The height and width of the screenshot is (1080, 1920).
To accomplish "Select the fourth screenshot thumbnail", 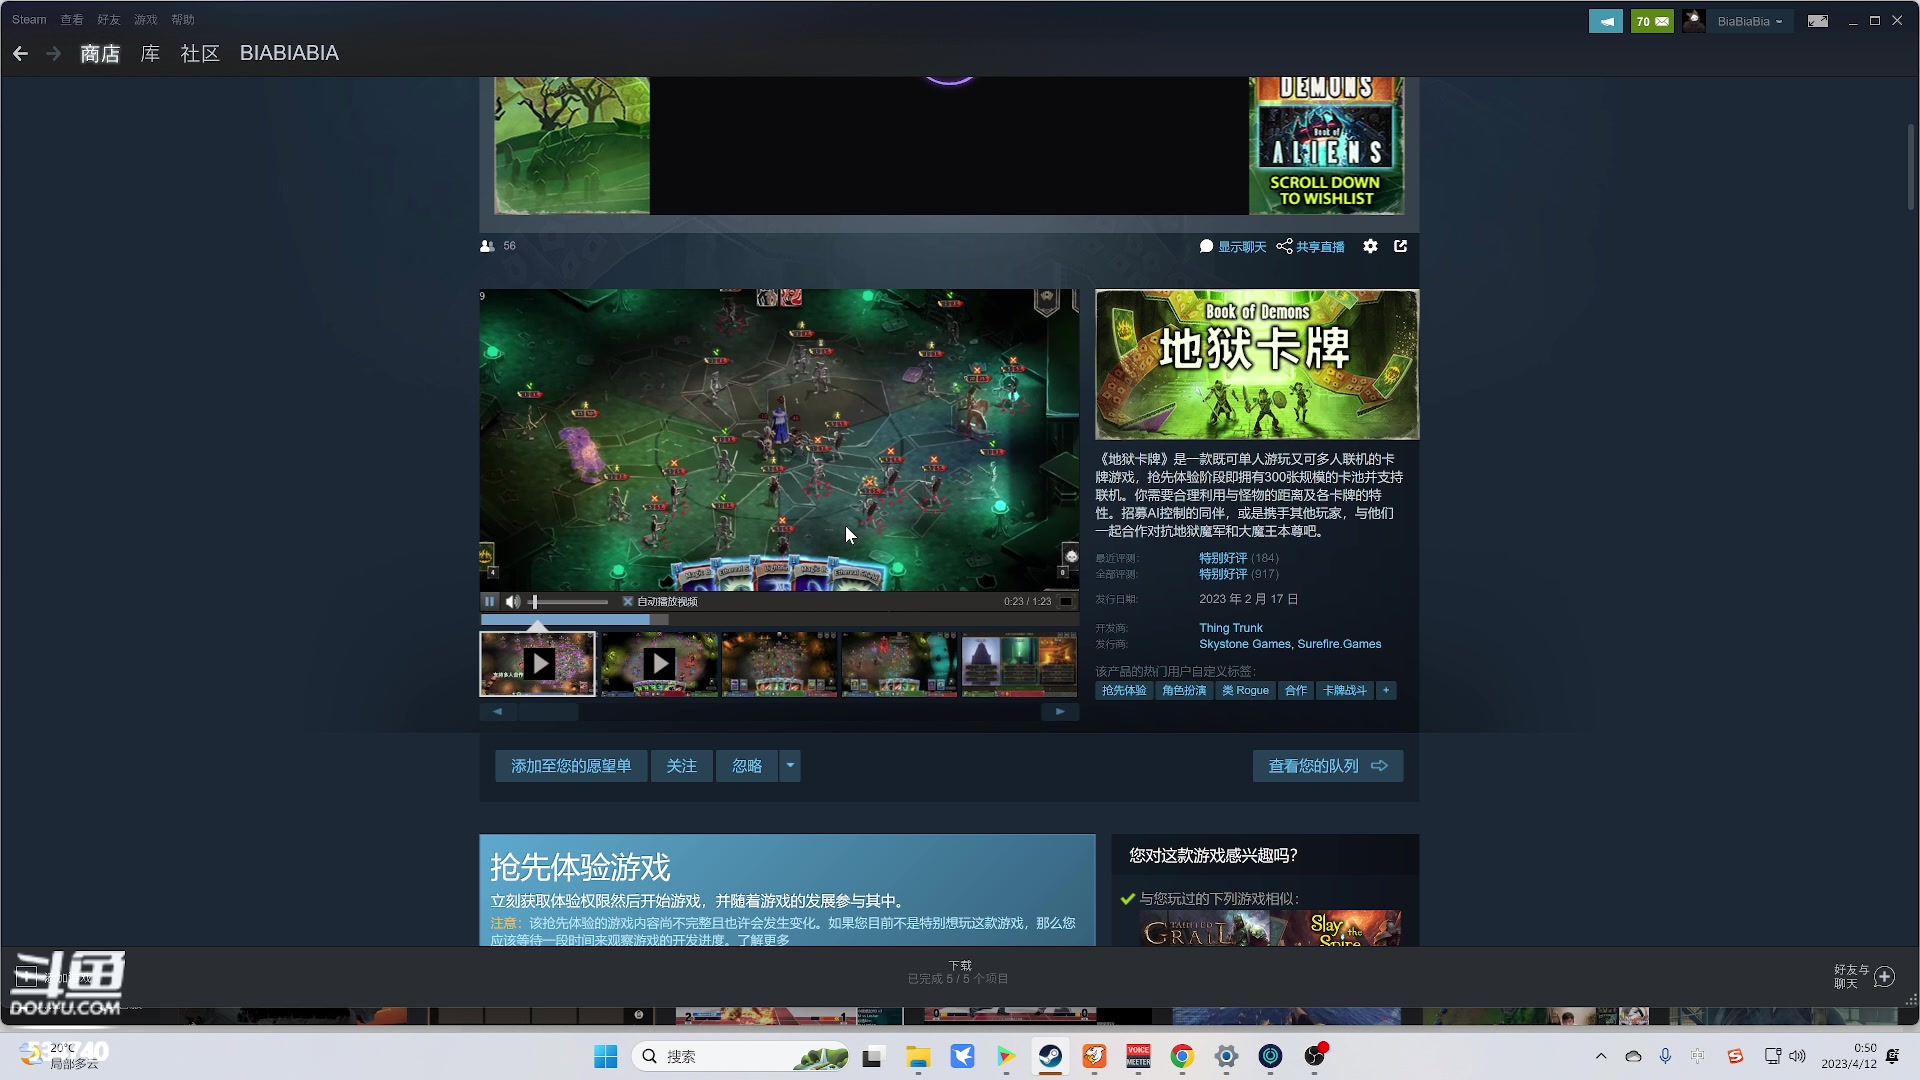I will tap(899, 664).
